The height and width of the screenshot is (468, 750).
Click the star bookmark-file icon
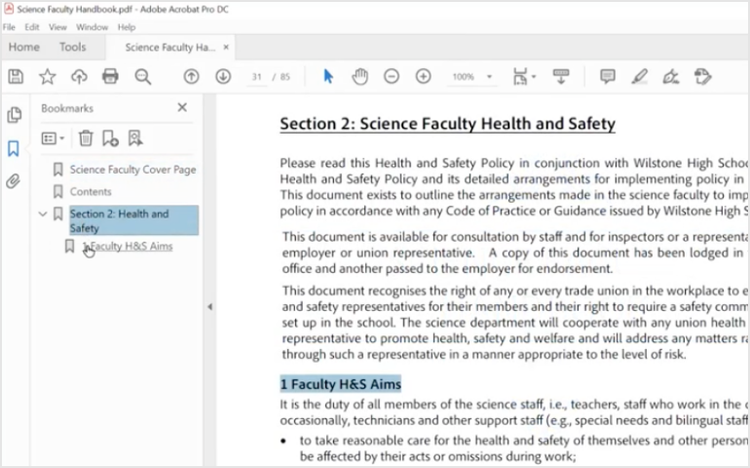[47, 77]
